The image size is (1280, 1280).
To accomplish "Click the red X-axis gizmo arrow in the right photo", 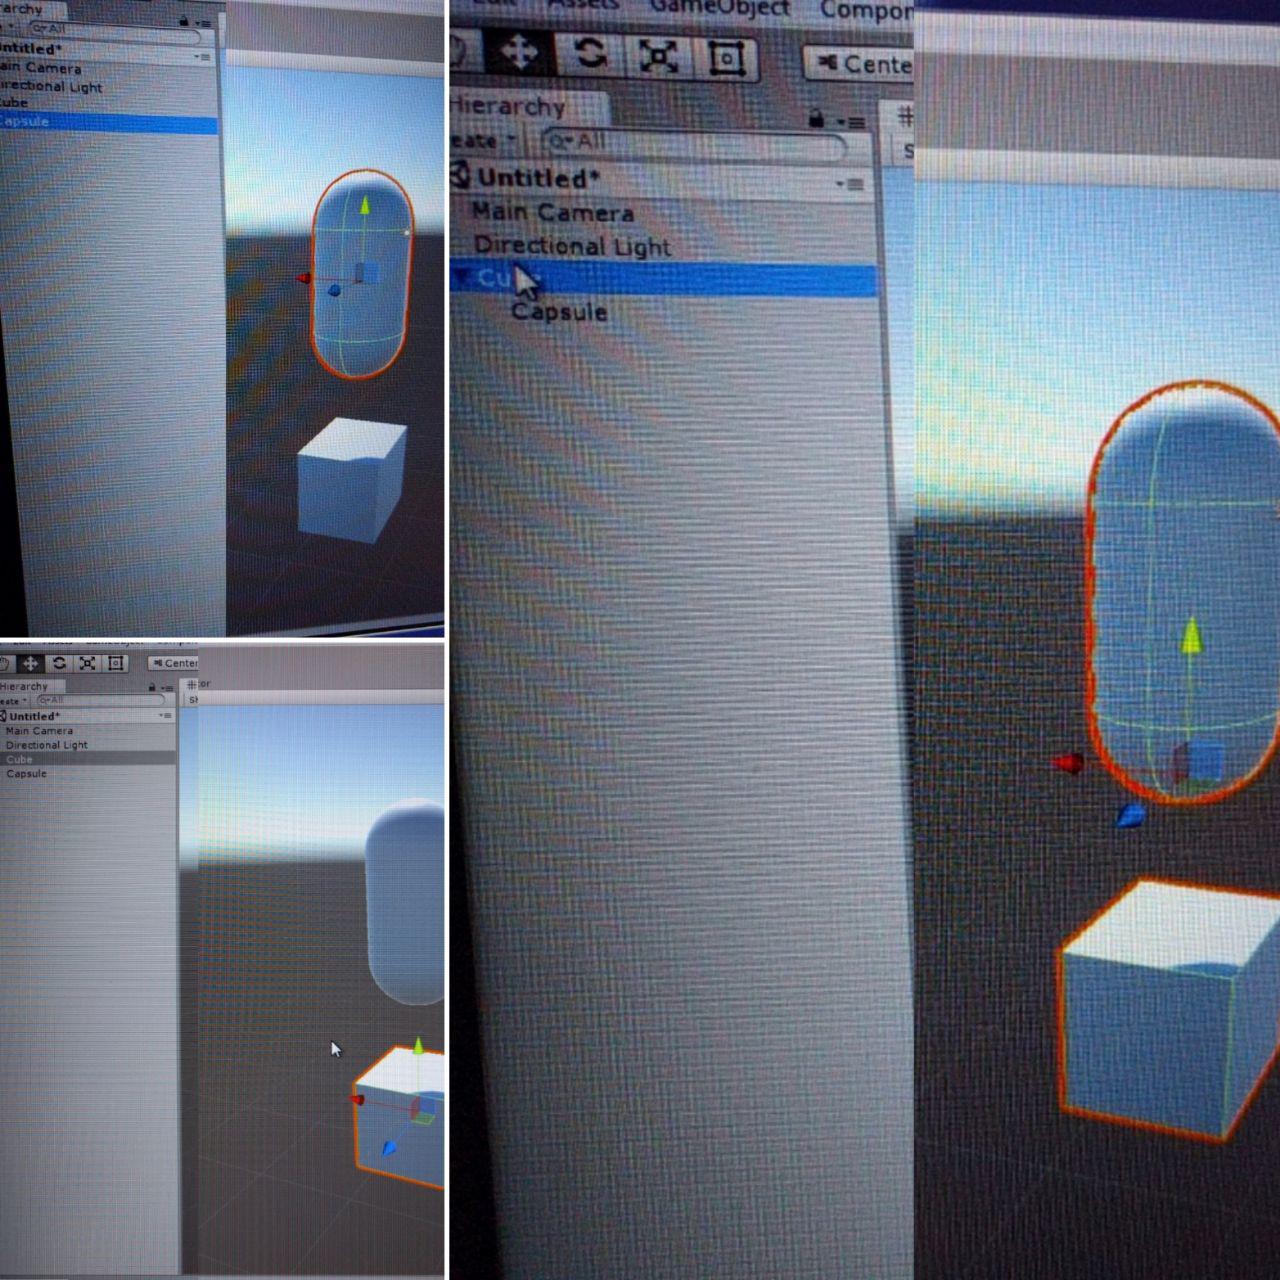I will pos(1068,764).
